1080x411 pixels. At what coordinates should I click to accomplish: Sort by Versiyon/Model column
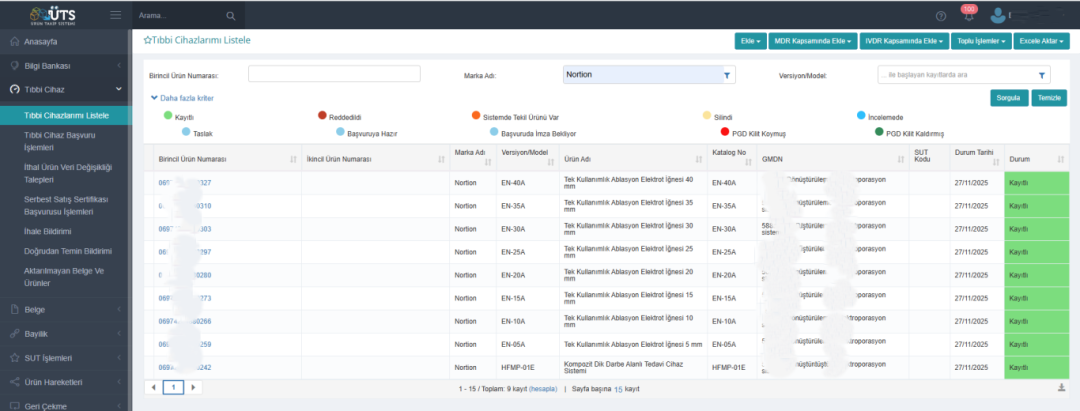tap(550, 162)
